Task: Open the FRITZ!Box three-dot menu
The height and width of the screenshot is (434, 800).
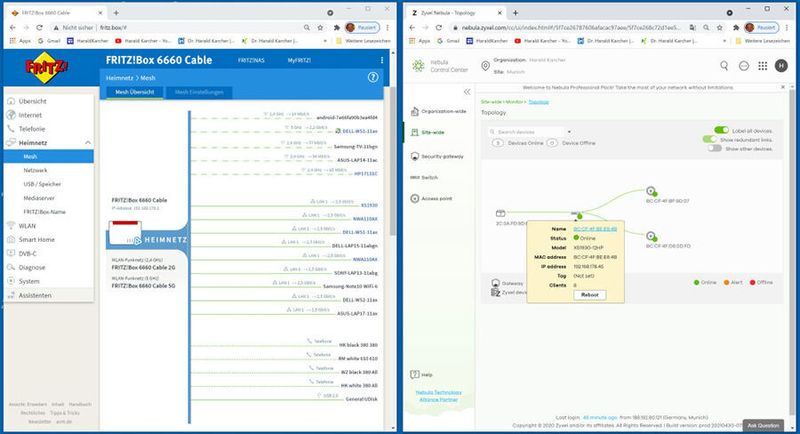Action: click(382, 60)
